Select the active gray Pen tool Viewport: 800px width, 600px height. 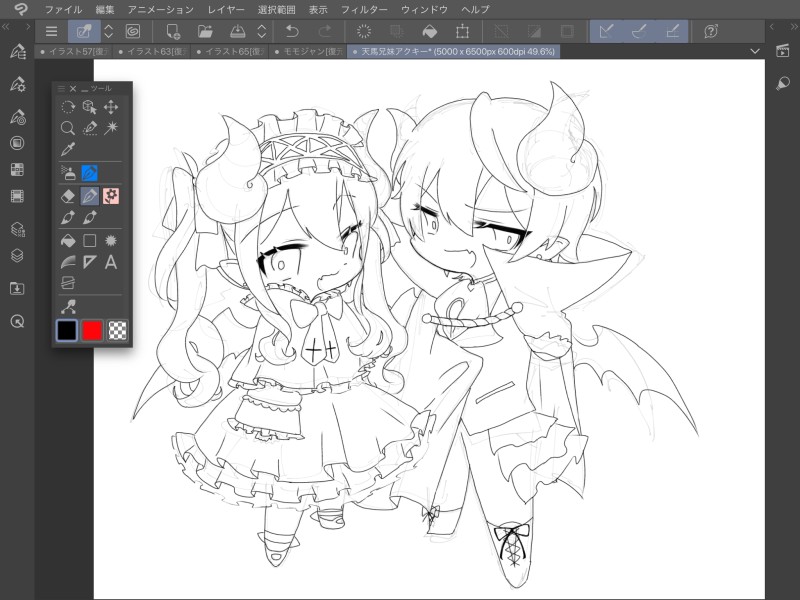89,196
